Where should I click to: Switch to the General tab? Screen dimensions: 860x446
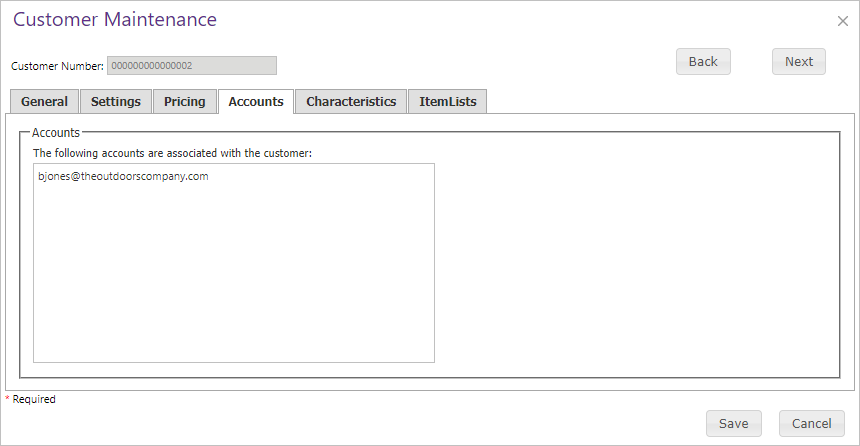44,101
